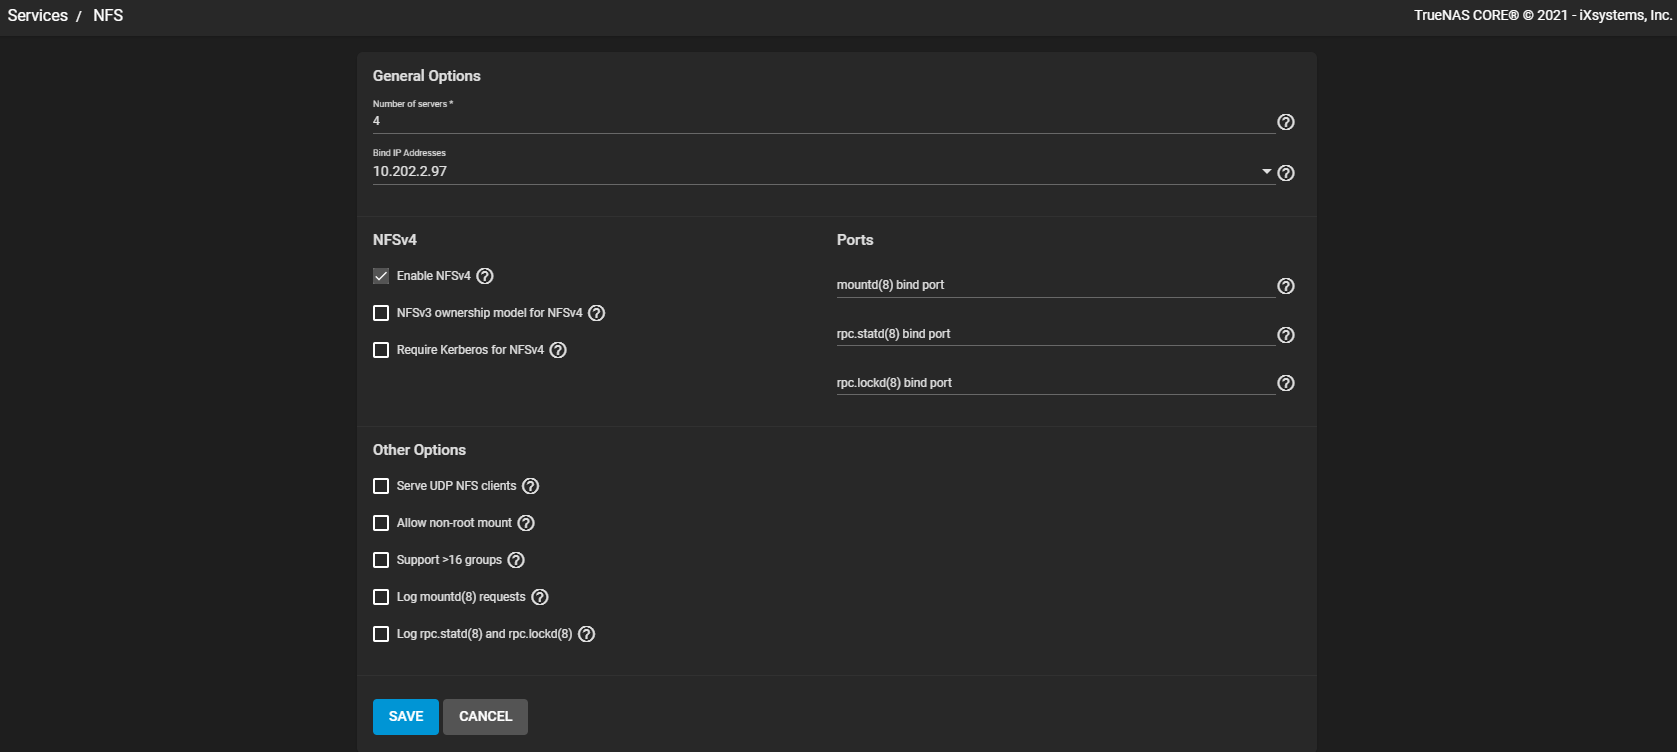Open help for mountd(8) bind port
Viewport: 1677px width, 752px height.
pyautogui.click(x=1286, y=286)
